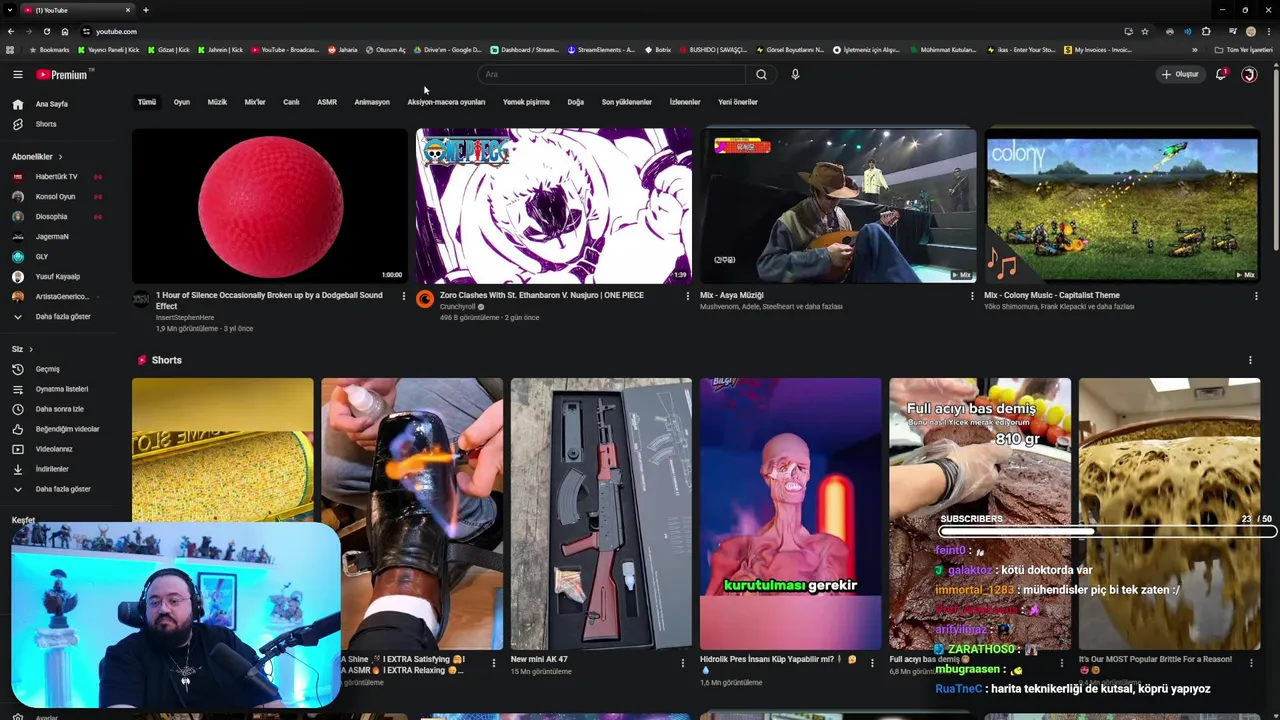Select the Mix'ler filter chip
The height and width of the screenshot is (720, 1280).
click(x=255, y=102)
